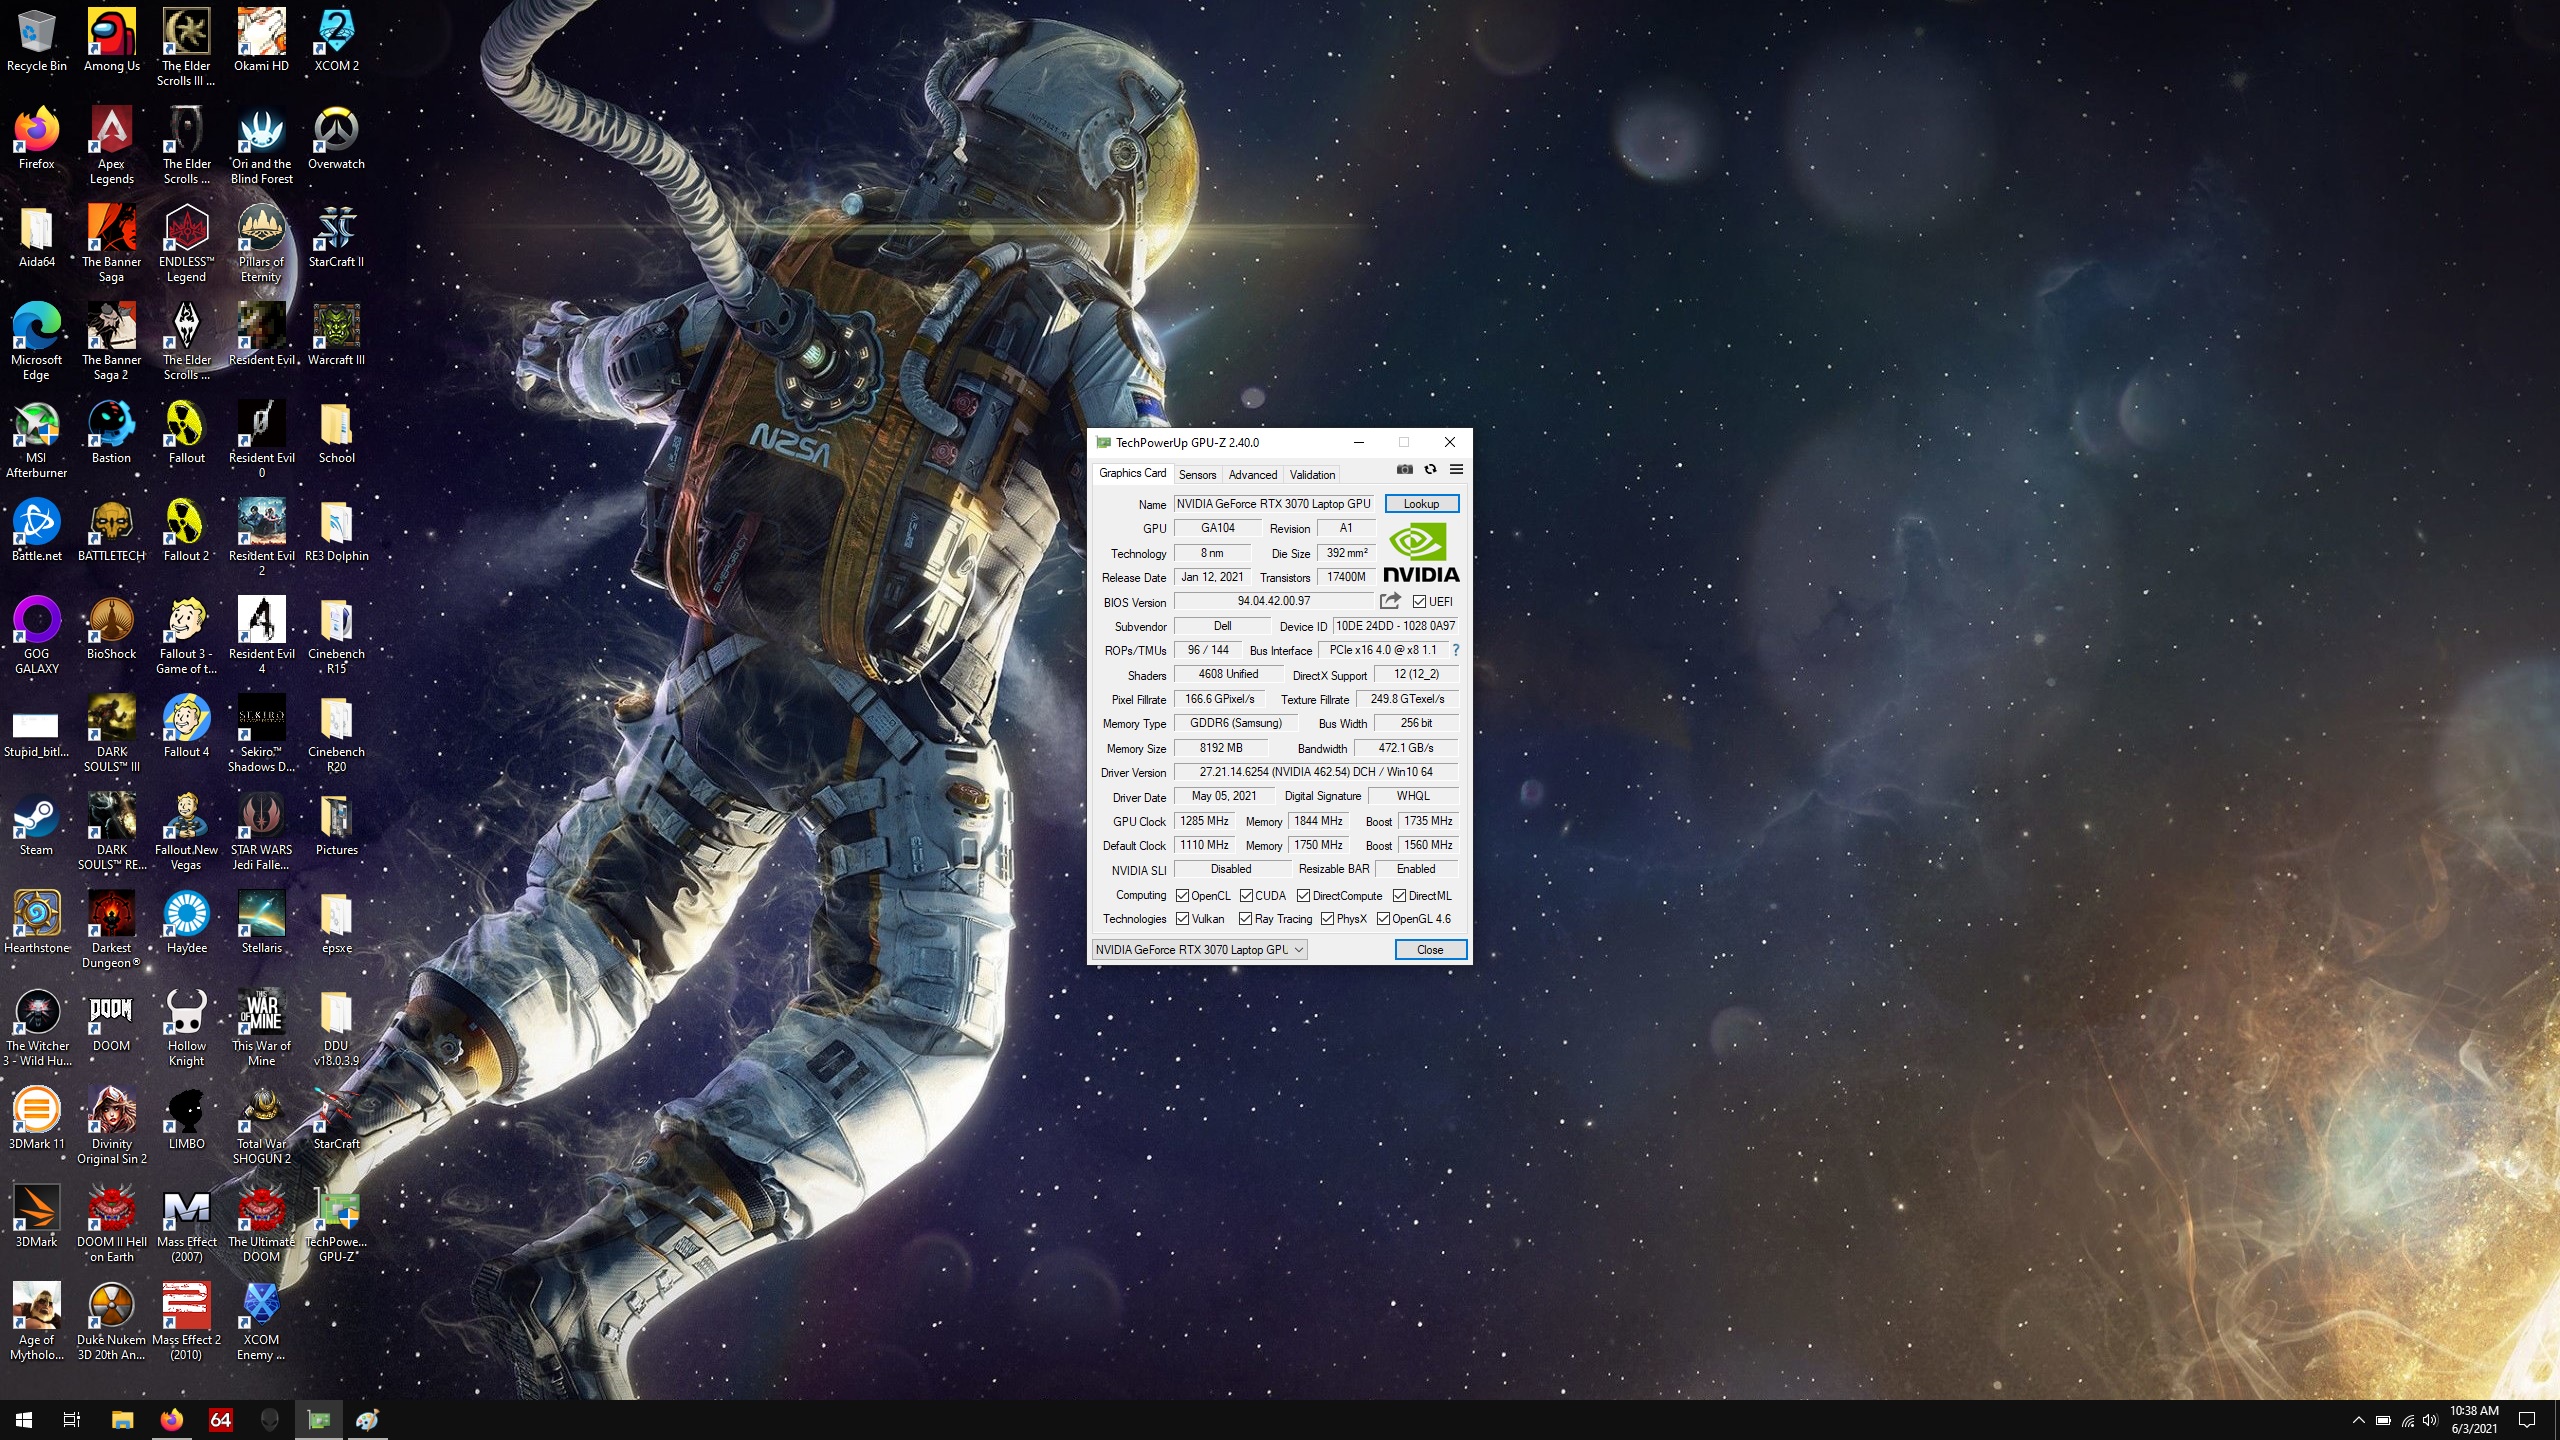This screenshot has height=1440, width=2560.
Task: Open the notification center icon
Action: [x=2527, y=1420]
